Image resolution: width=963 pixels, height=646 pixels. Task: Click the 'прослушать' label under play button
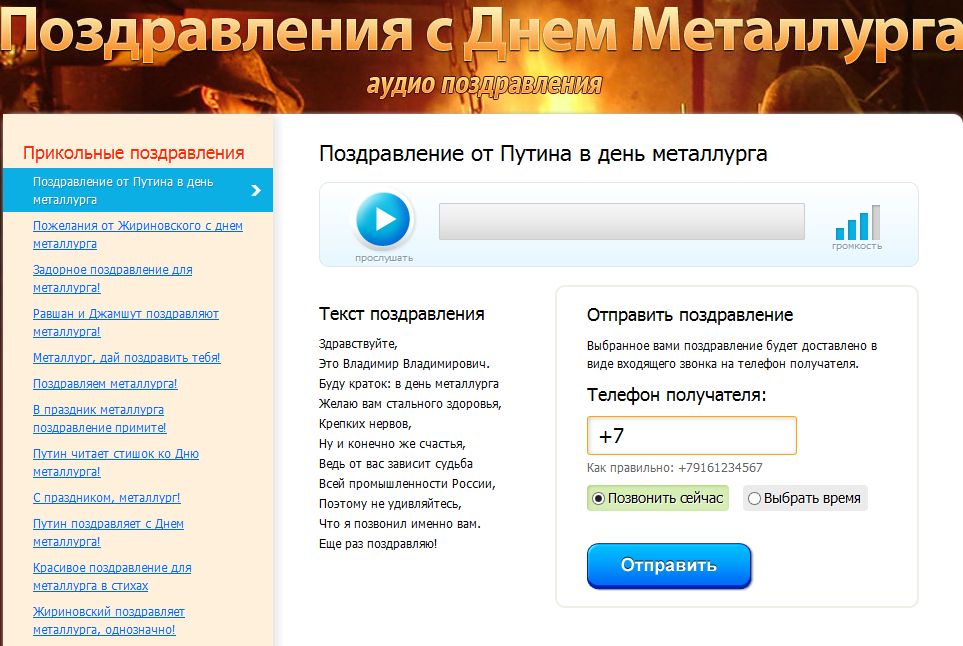point(384,258)
